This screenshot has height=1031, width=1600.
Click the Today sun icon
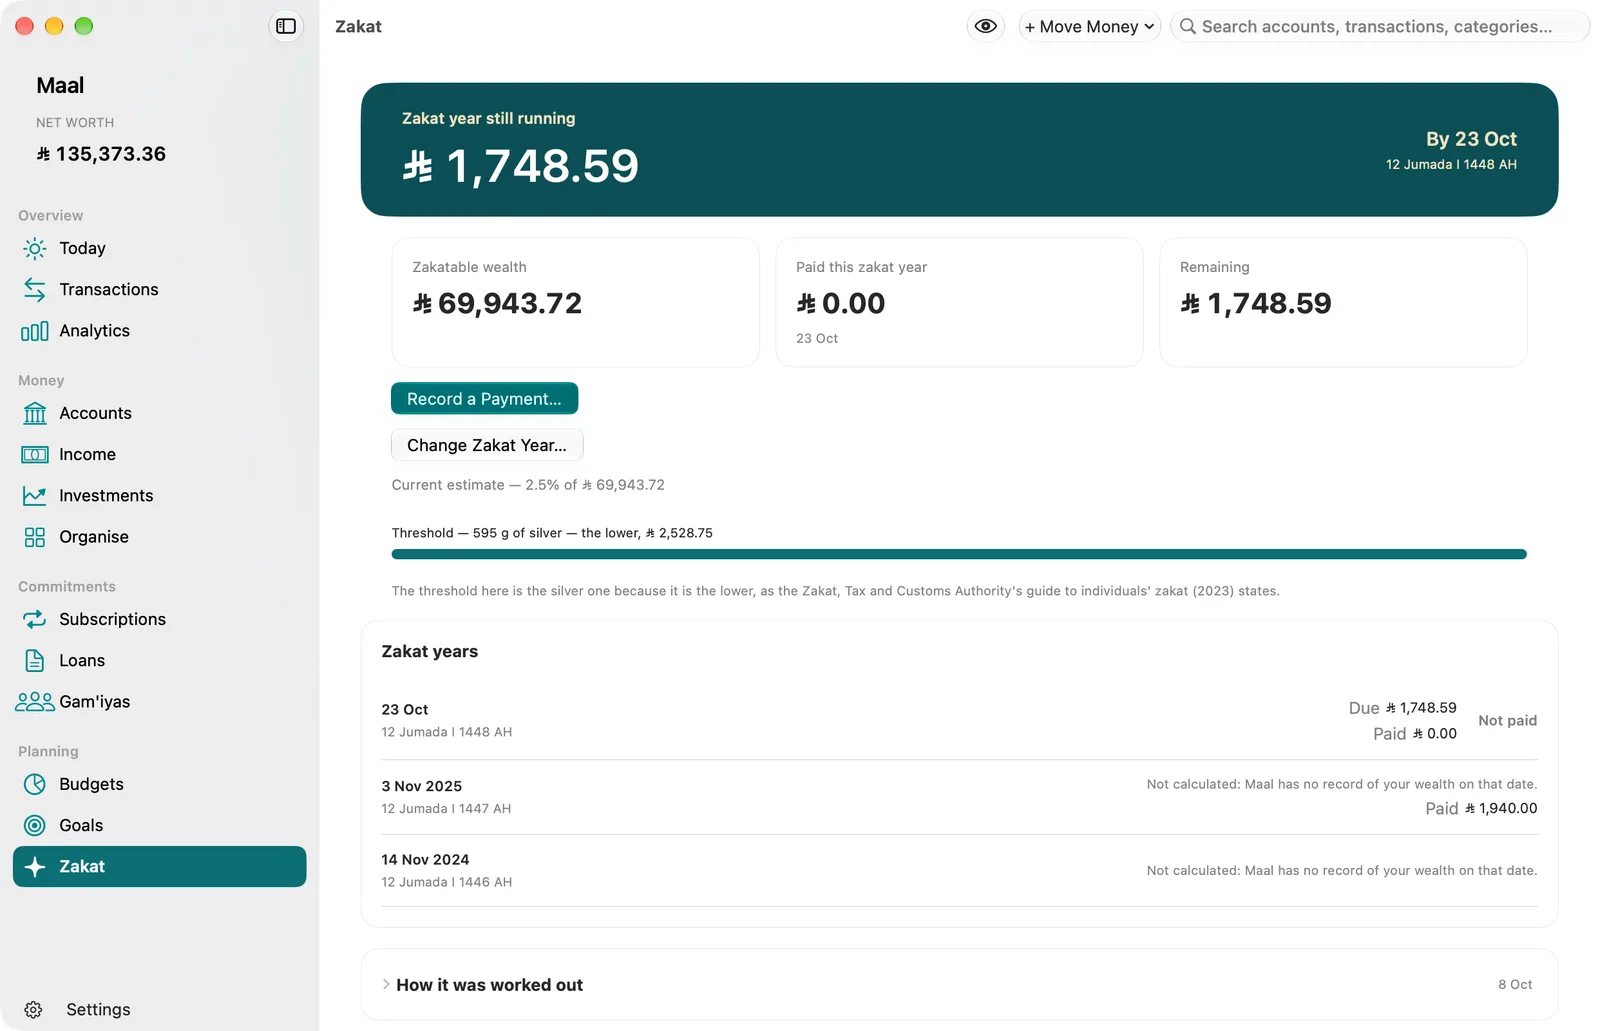click(35, 248)
